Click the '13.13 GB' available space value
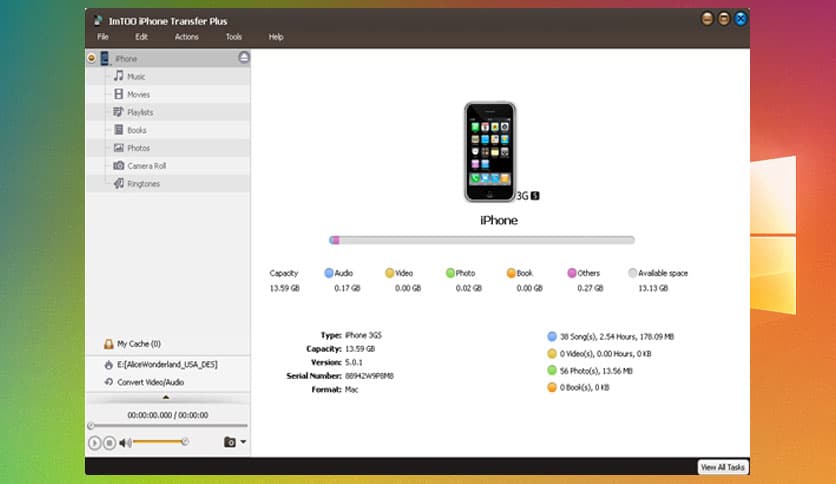This screenshot has width=836, height=484. (653, 288)
